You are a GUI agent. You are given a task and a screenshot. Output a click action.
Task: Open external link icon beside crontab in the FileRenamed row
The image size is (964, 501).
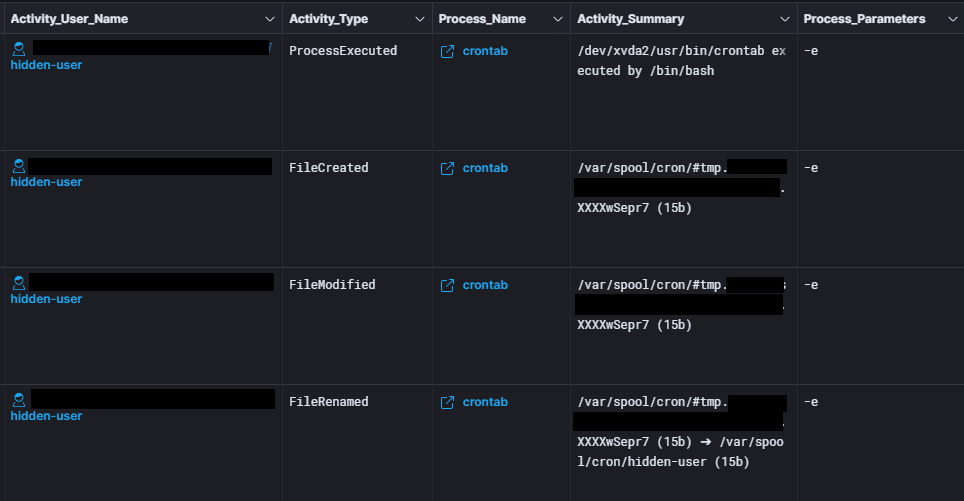(448, 402)
